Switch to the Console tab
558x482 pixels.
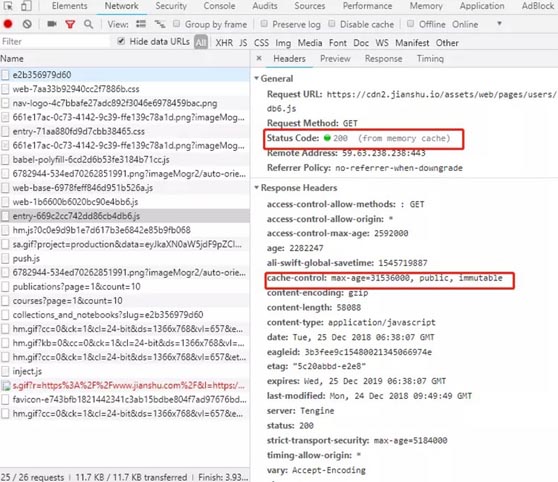219,6
